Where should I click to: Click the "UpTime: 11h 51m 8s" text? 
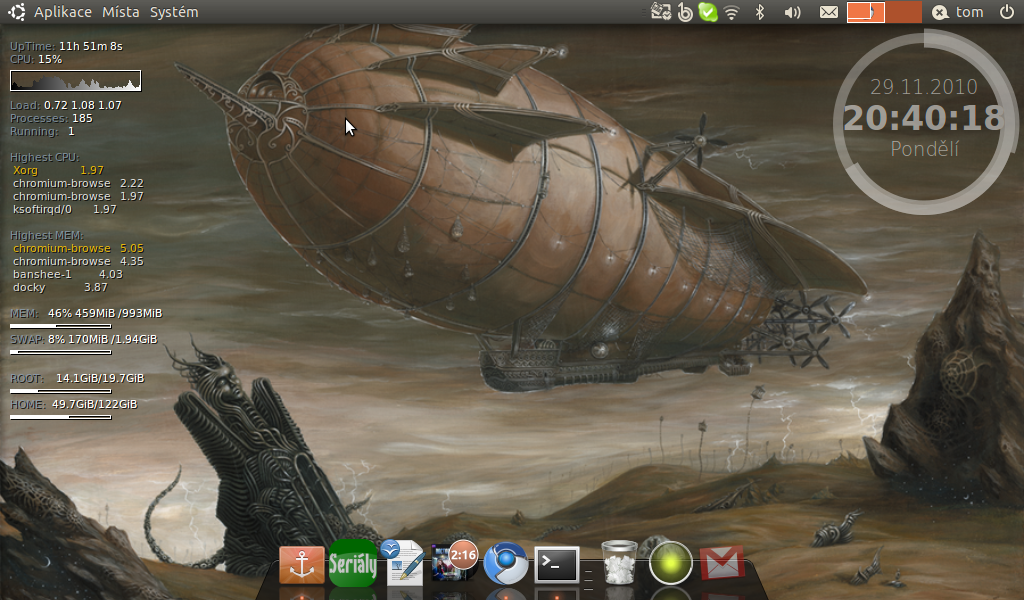point(66,46)
